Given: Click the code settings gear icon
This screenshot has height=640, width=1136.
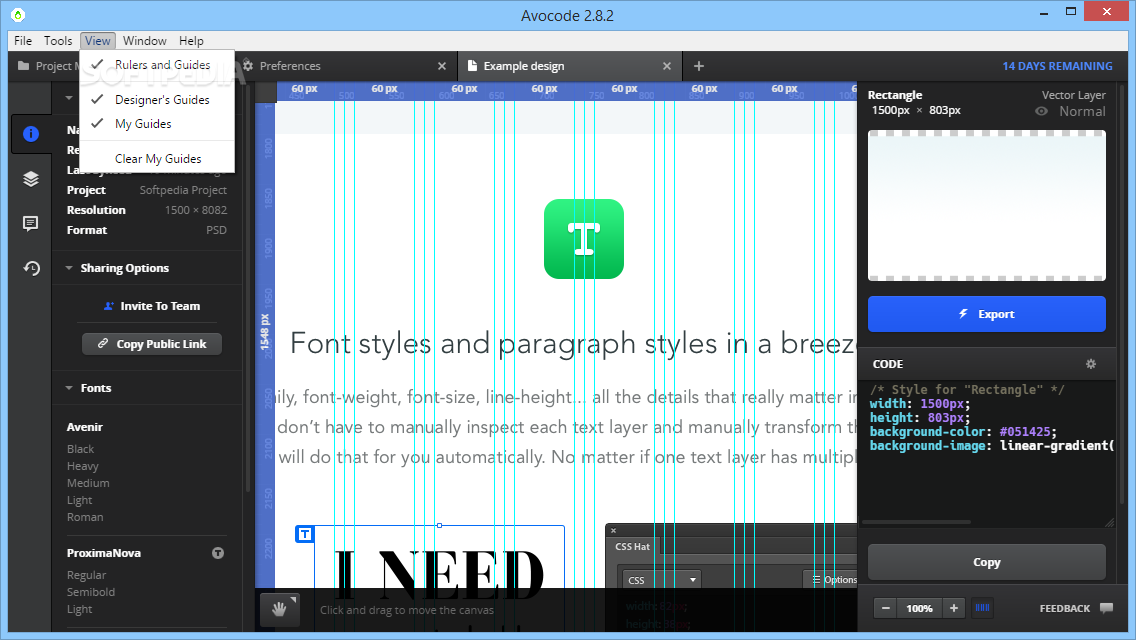Looking at the screenshot, I should 1090,364.
